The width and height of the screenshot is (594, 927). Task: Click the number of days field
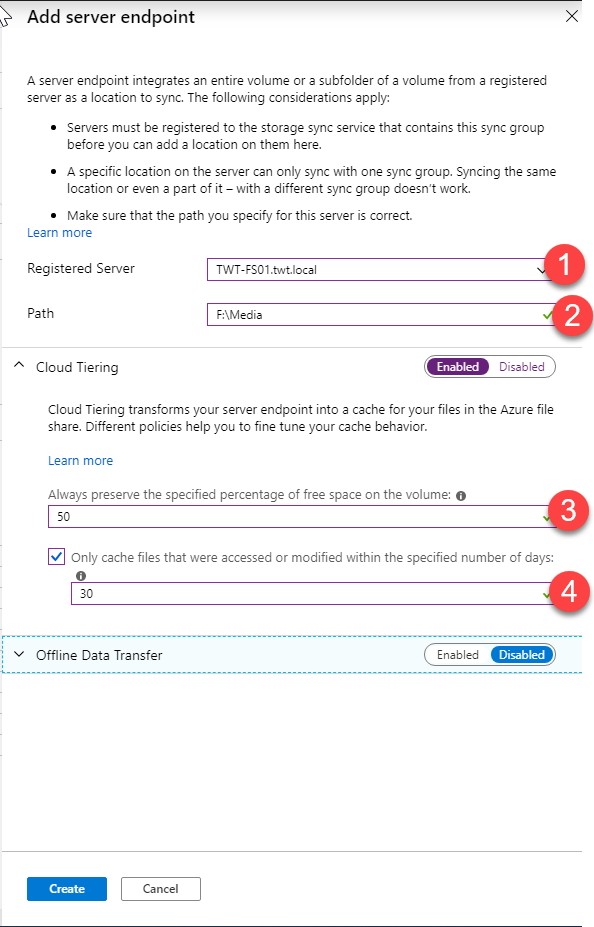[313, 594]
